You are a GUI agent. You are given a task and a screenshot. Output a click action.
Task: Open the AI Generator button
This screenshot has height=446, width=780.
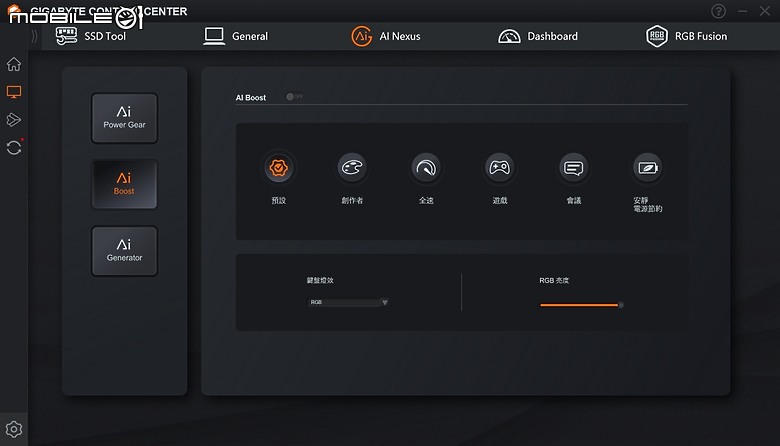(124, 251)
